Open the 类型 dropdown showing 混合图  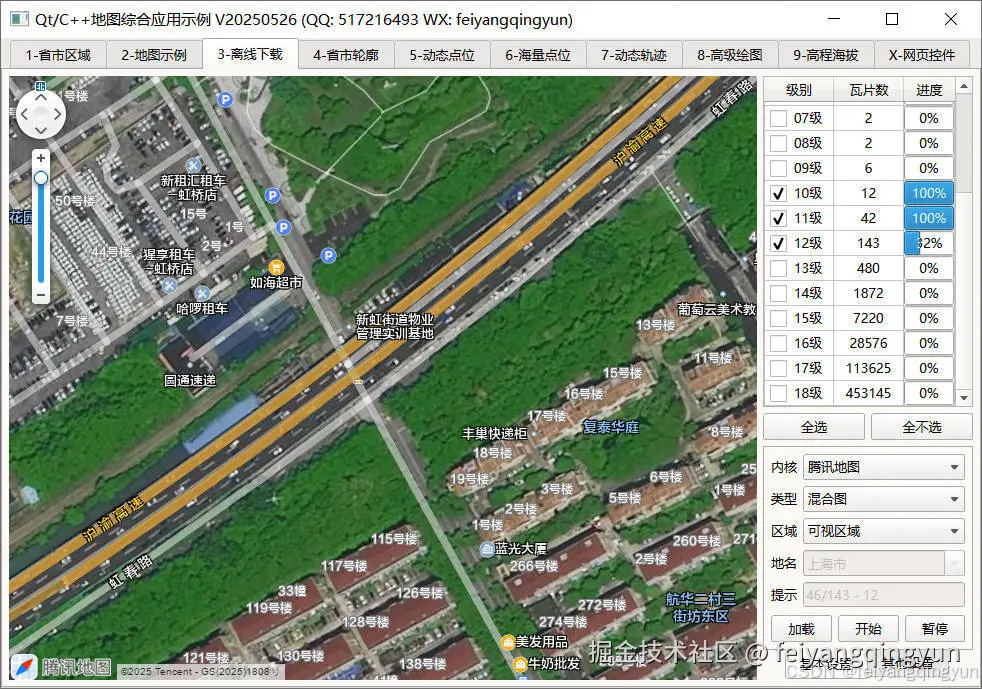point(883,499)
